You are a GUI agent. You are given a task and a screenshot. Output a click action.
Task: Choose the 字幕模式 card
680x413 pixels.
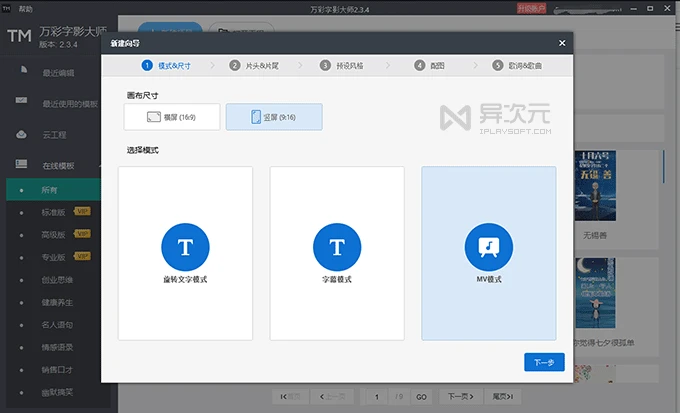[x=337, y=253]
